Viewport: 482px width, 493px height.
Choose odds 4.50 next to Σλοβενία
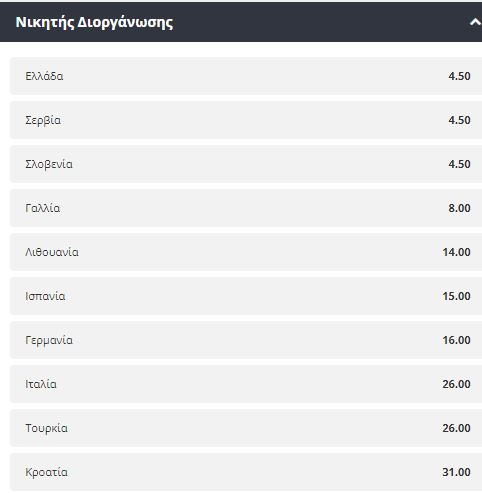coord(459,164)
